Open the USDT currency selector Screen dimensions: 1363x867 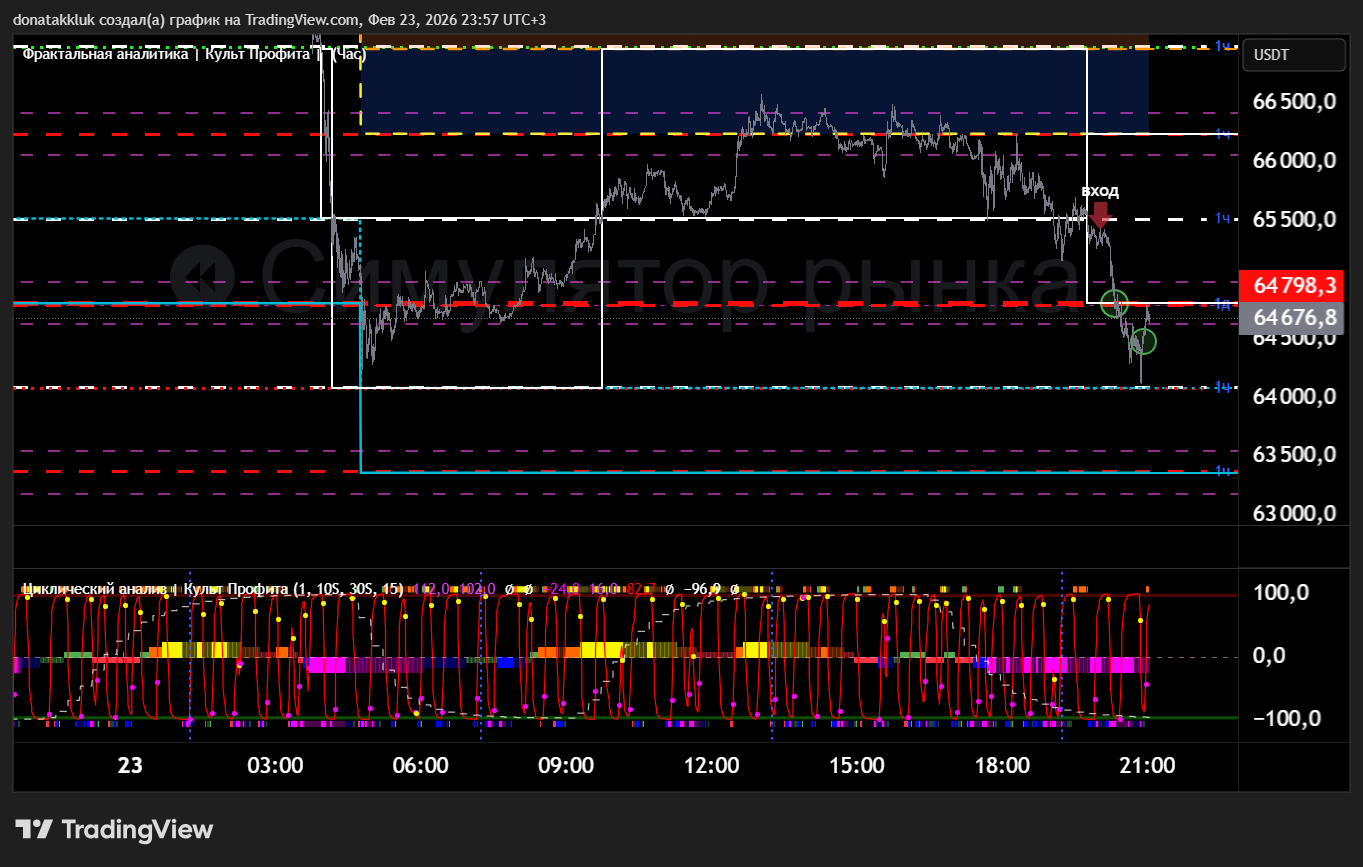pos(1293,55)
